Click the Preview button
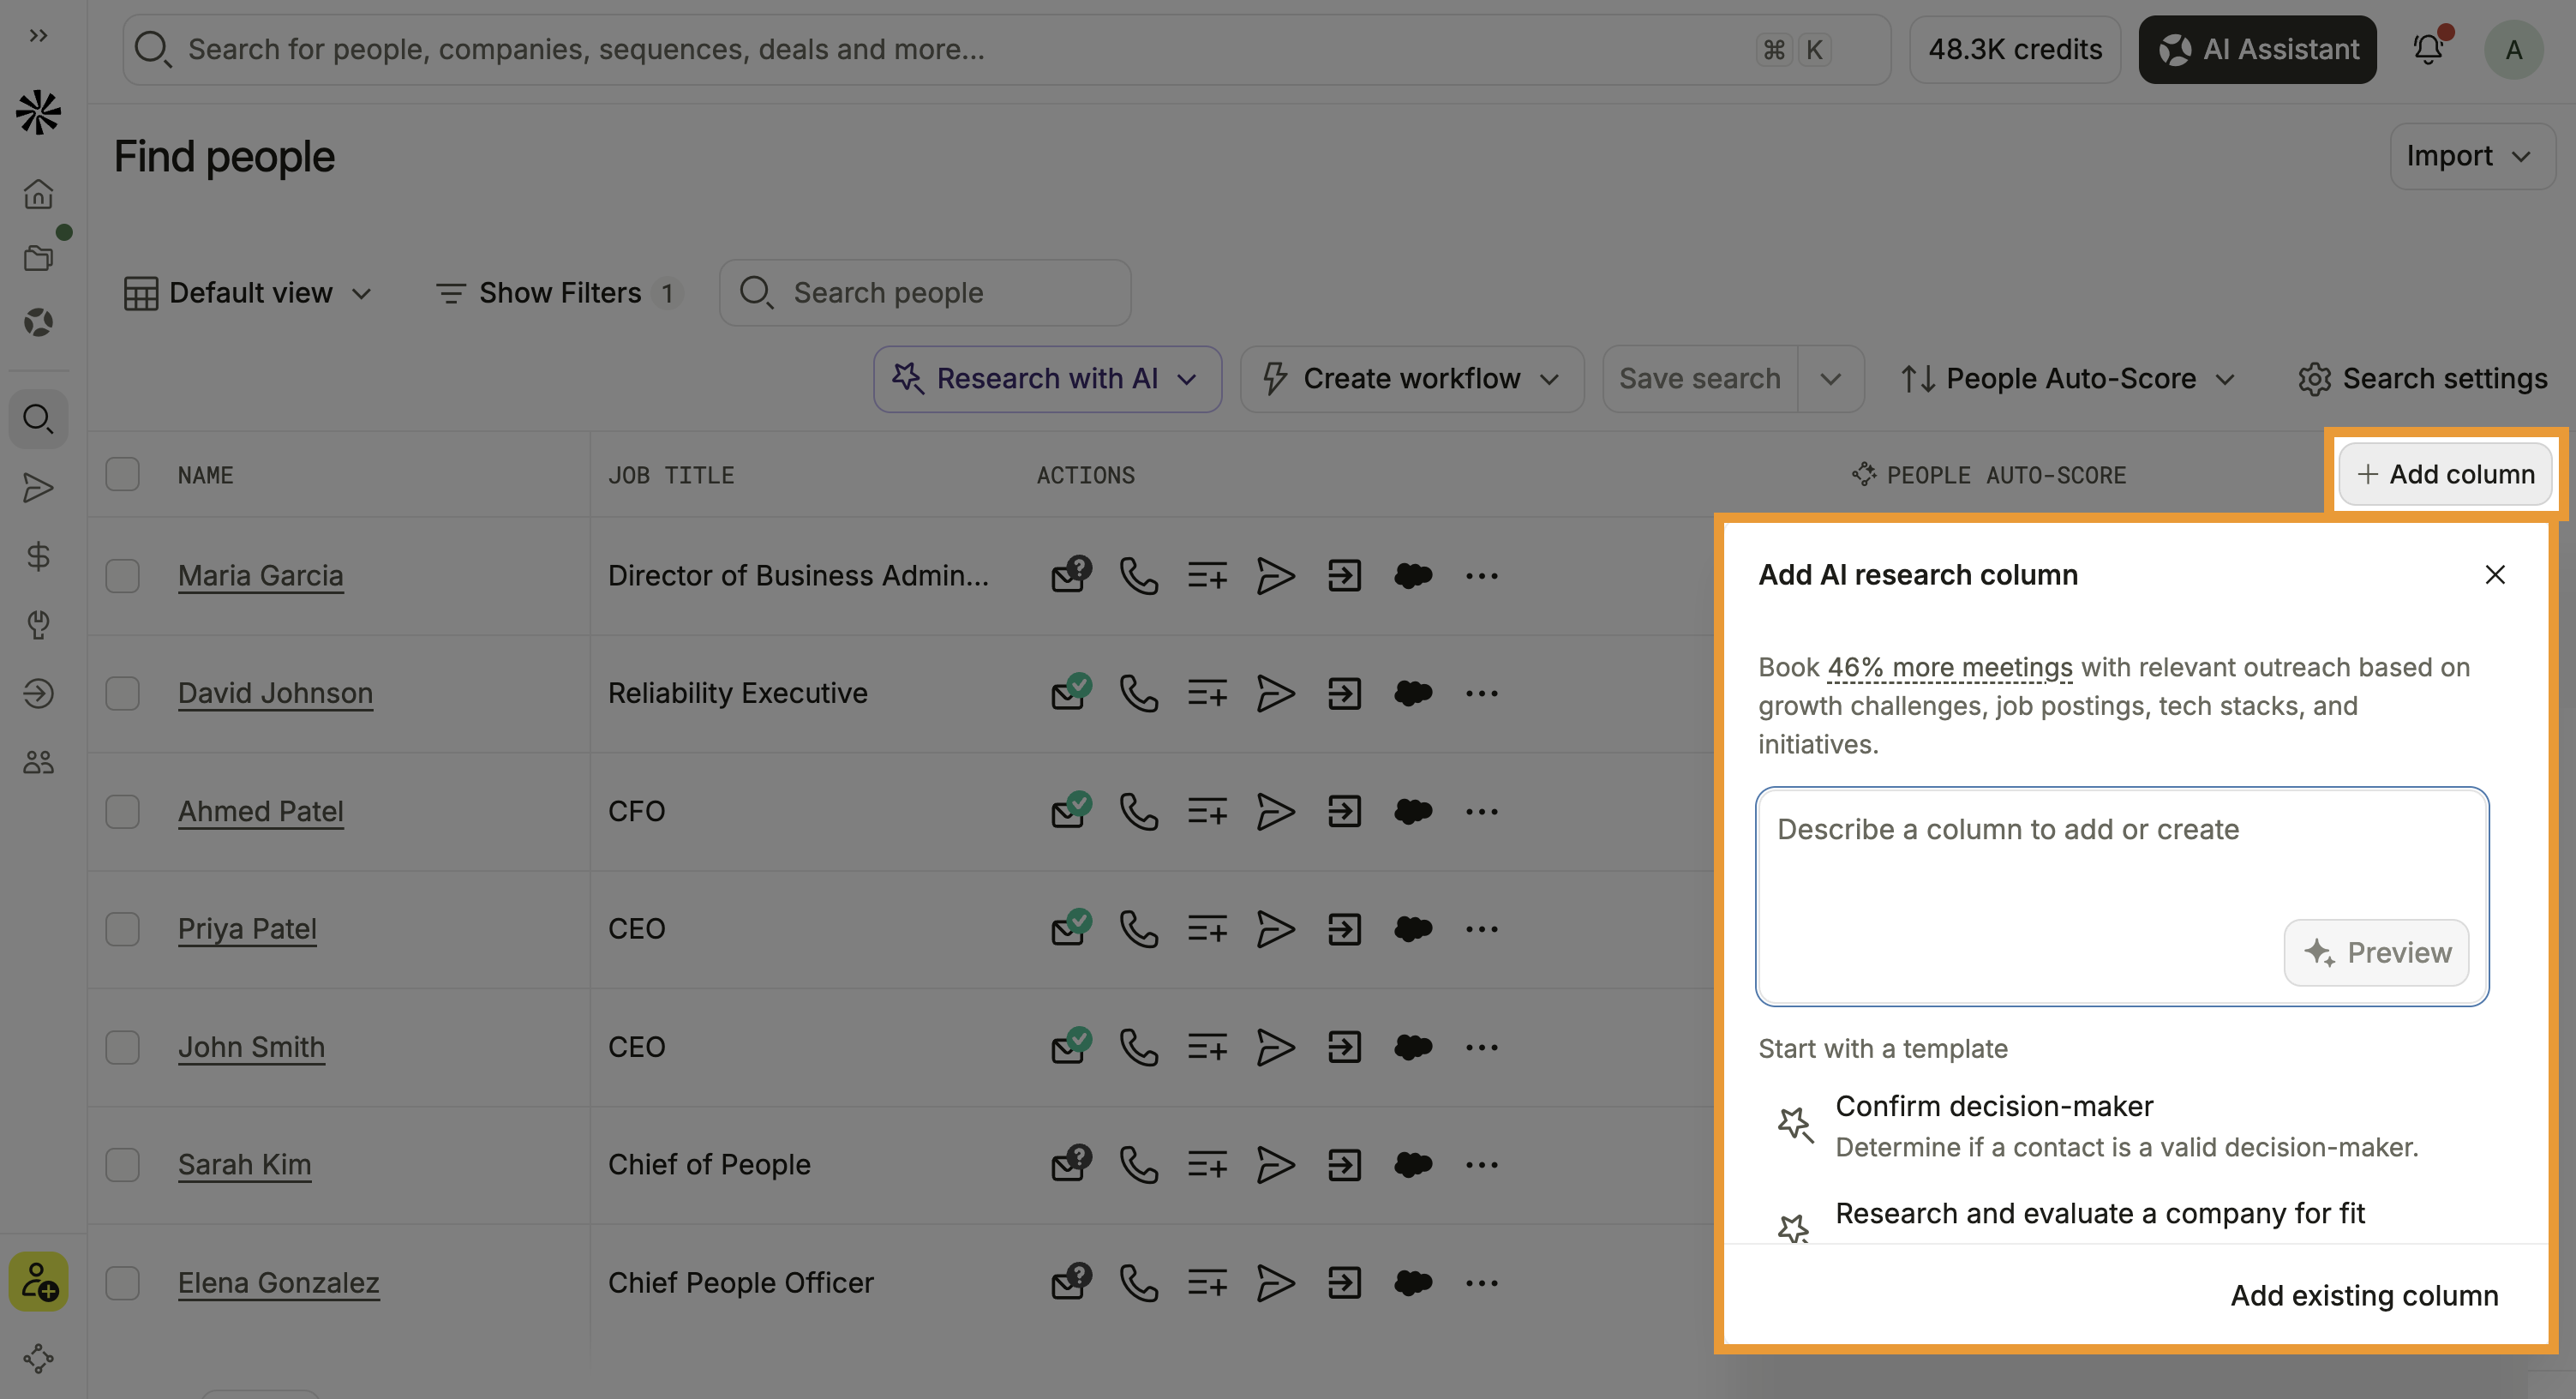The width and height of the screenshot is (2576, 1399). [2376, 953]
